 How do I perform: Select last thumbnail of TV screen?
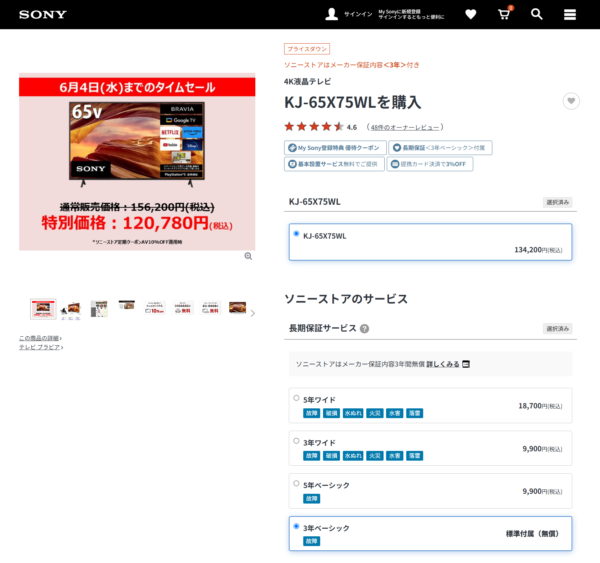(238, 307)
